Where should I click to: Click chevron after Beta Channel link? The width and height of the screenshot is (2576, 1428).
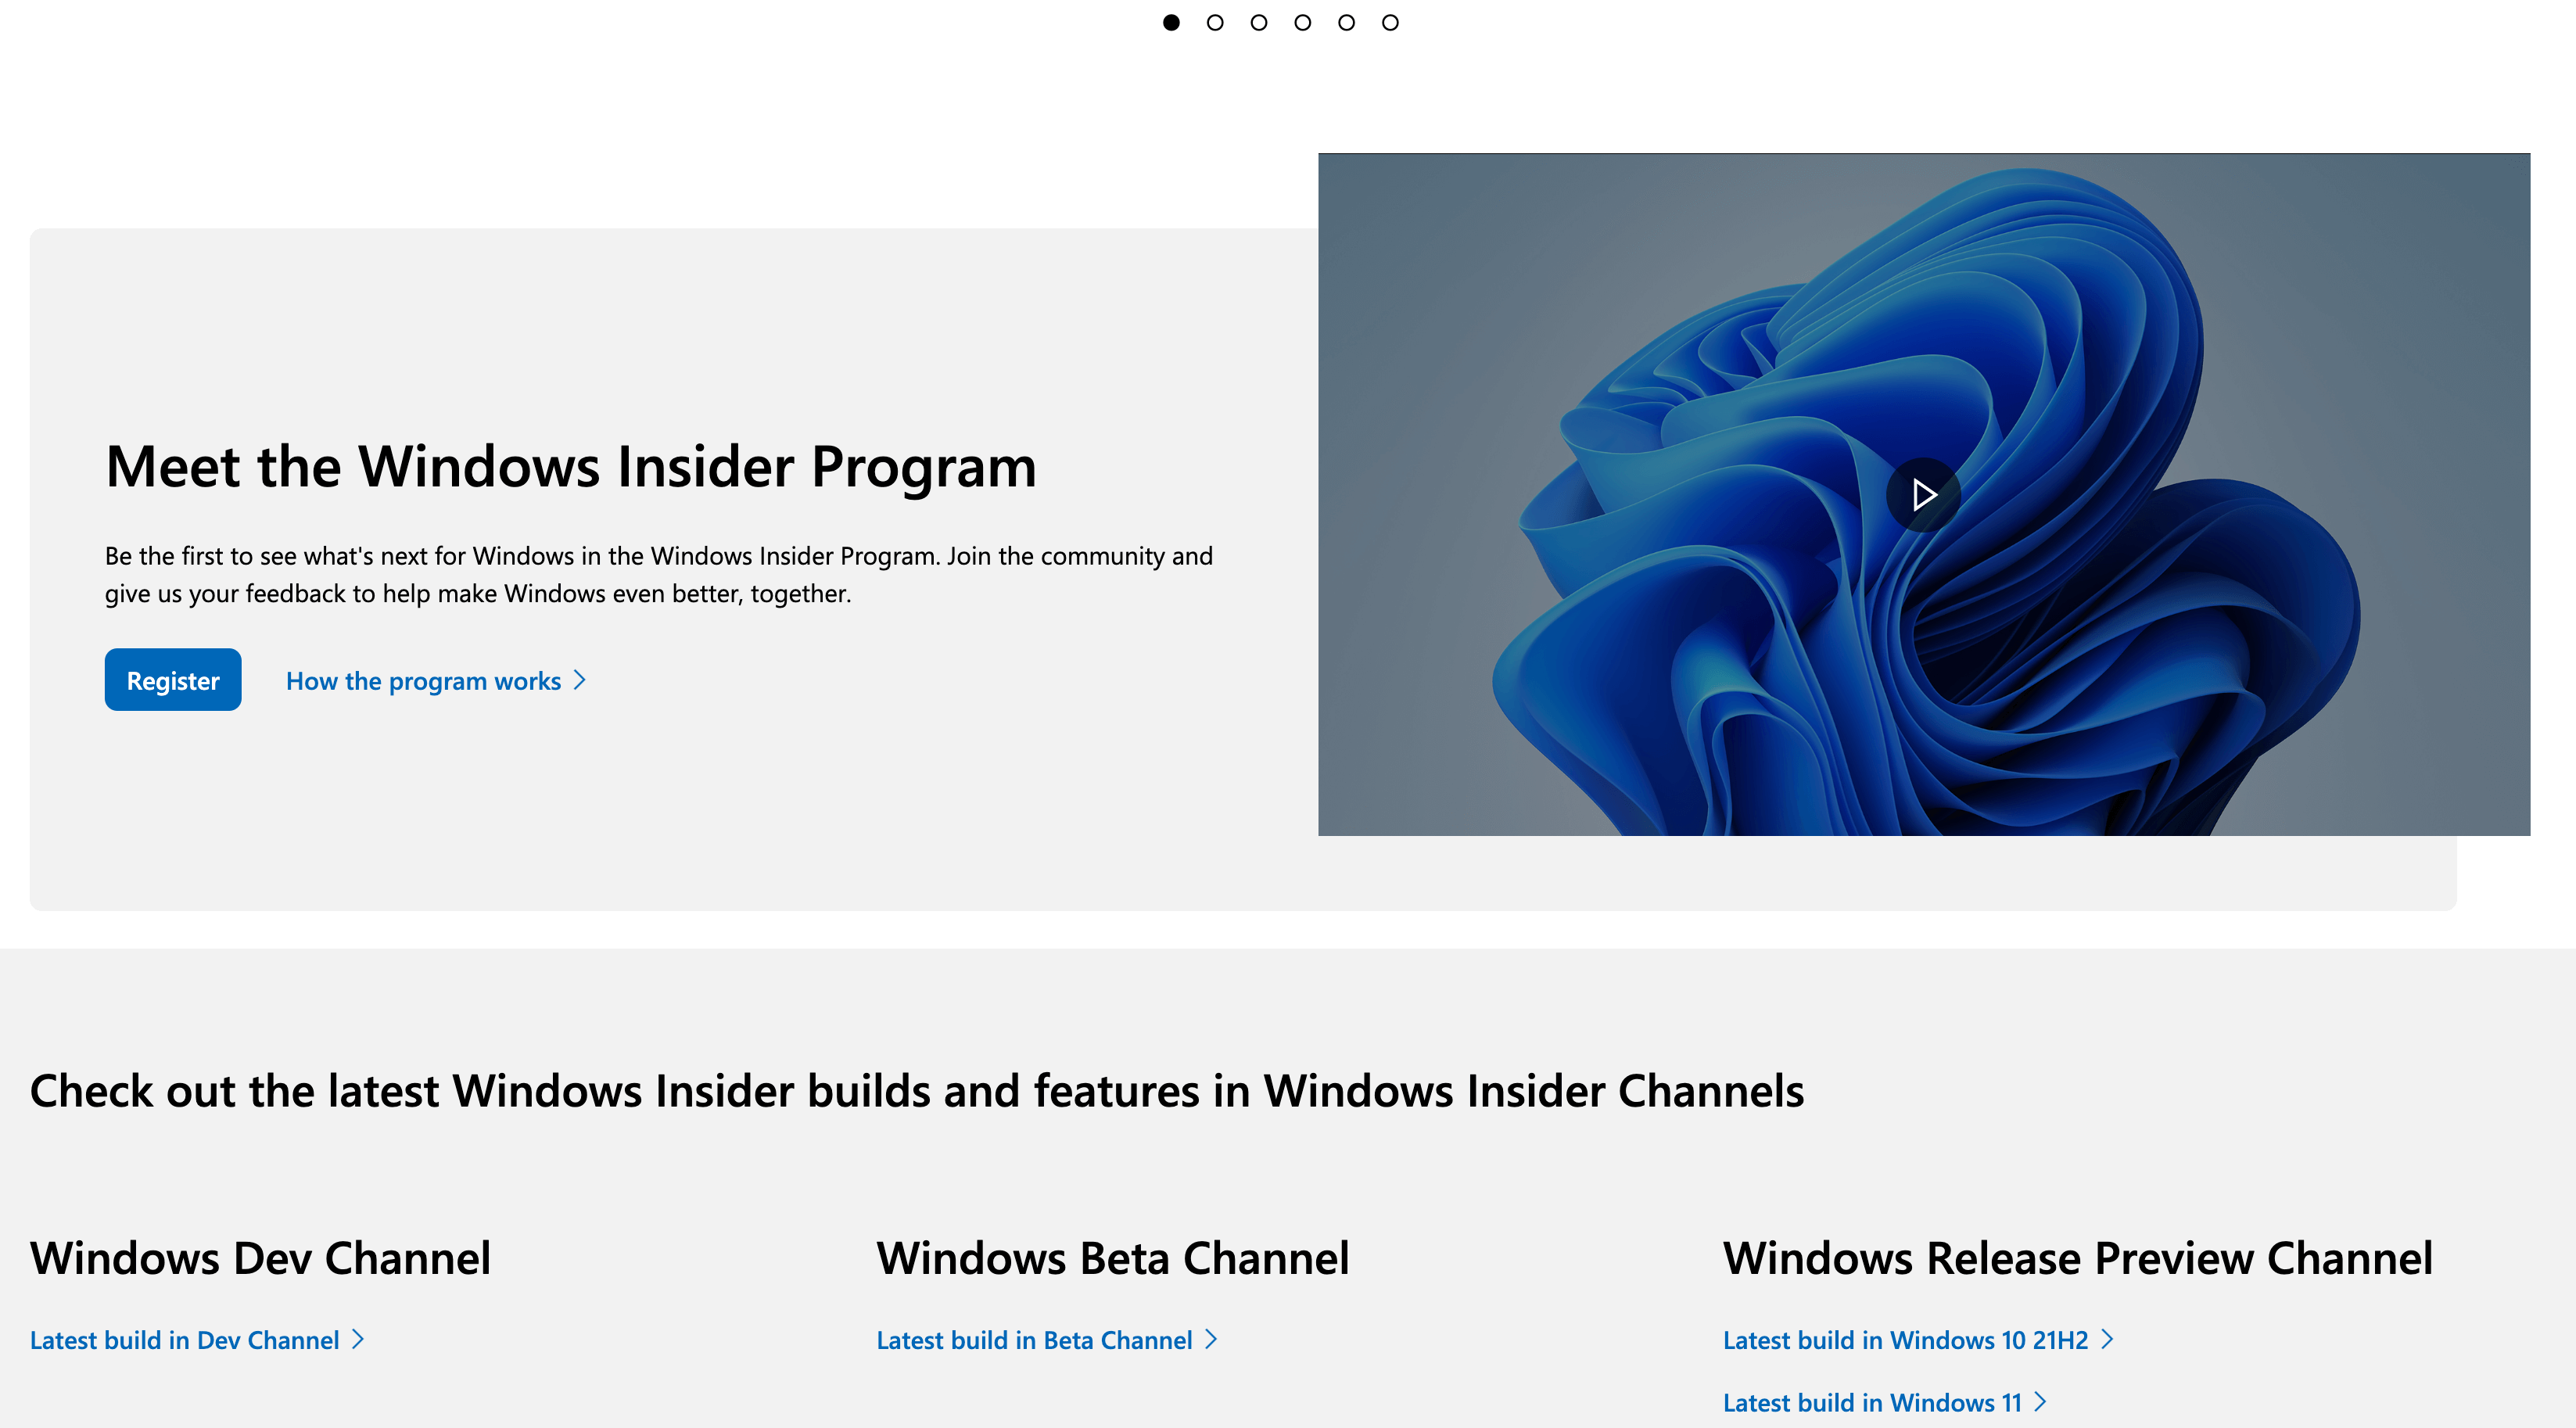[1211, 1339]
